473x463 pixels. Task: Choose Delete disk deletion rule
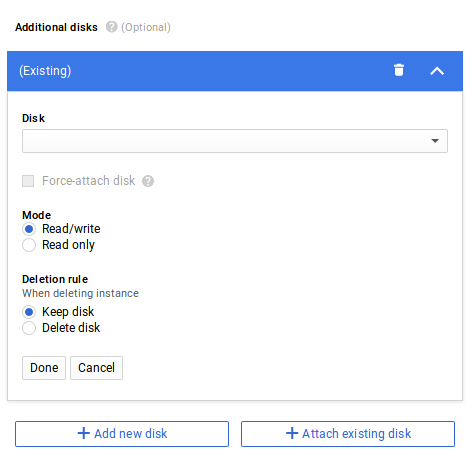tap(29, 328)
